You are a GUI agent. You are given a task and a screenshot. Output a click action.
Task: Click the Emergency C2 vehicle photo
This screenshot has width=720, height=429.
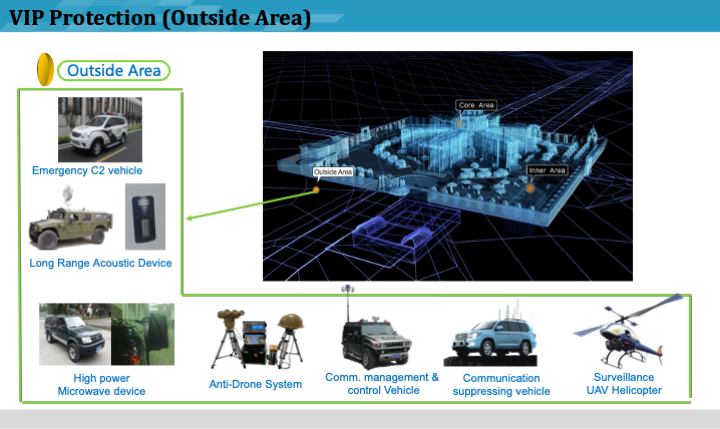click(x=100, y=129)
